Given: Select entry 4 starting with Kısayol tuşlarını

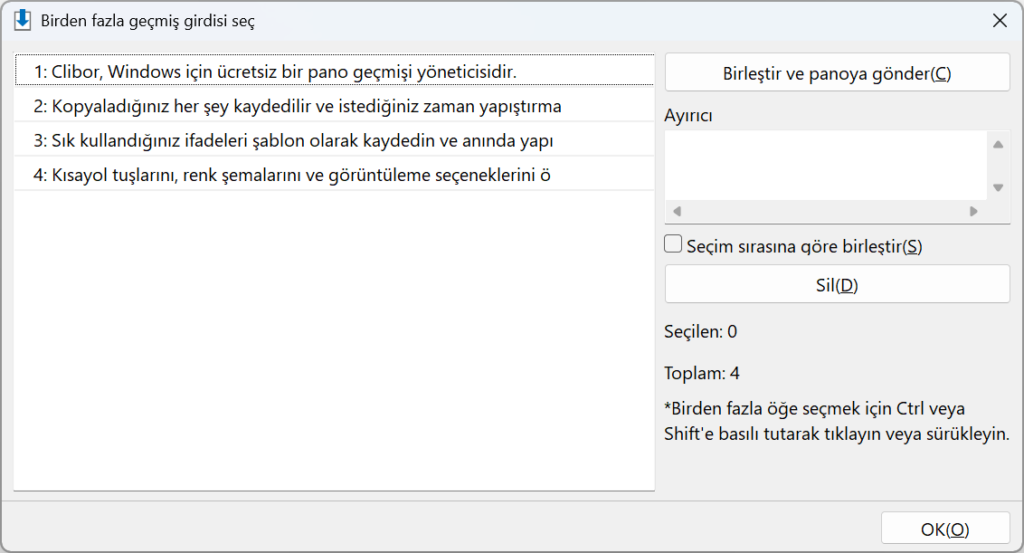Looking at the screenshot, I should click(x=334, y=175).
